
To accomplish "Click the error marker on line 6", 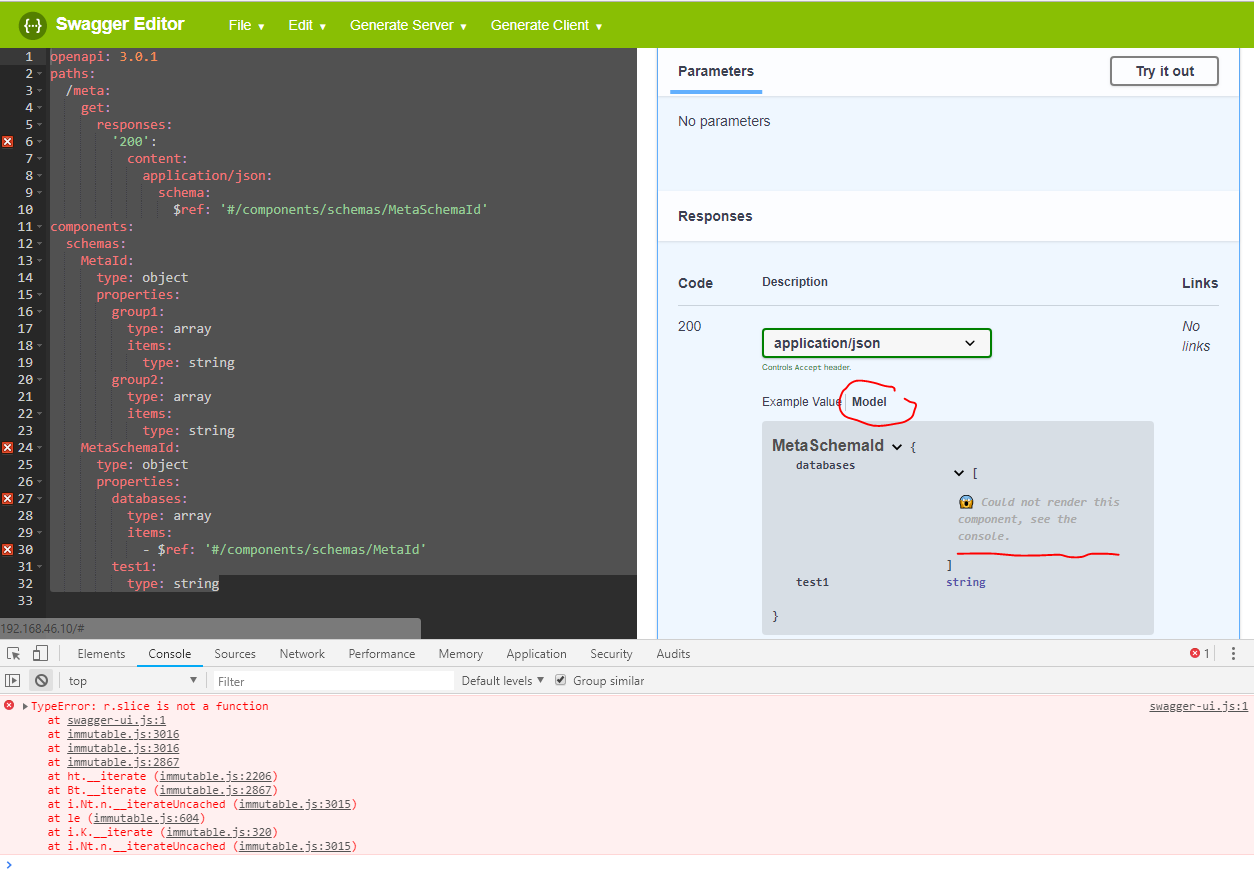I will (x=7, y=141).
